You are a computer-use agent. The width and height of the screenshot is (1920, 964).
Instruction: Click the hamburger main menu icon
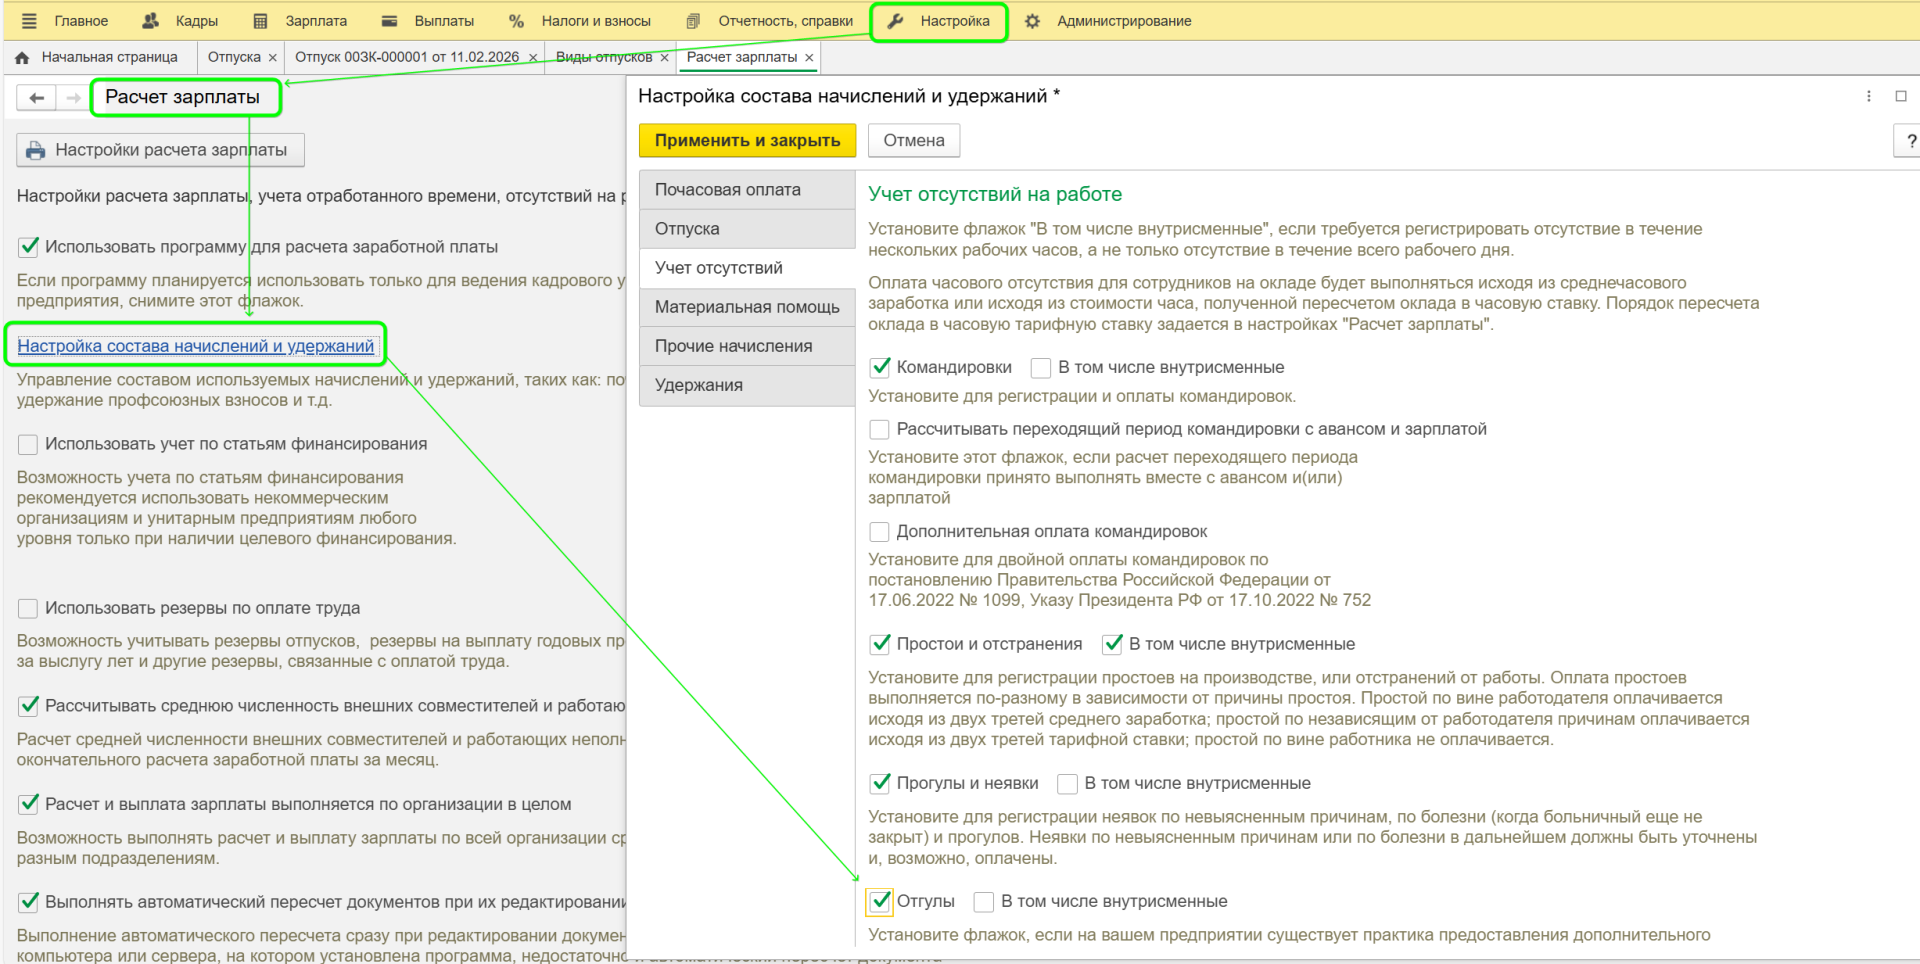[29, 21]
